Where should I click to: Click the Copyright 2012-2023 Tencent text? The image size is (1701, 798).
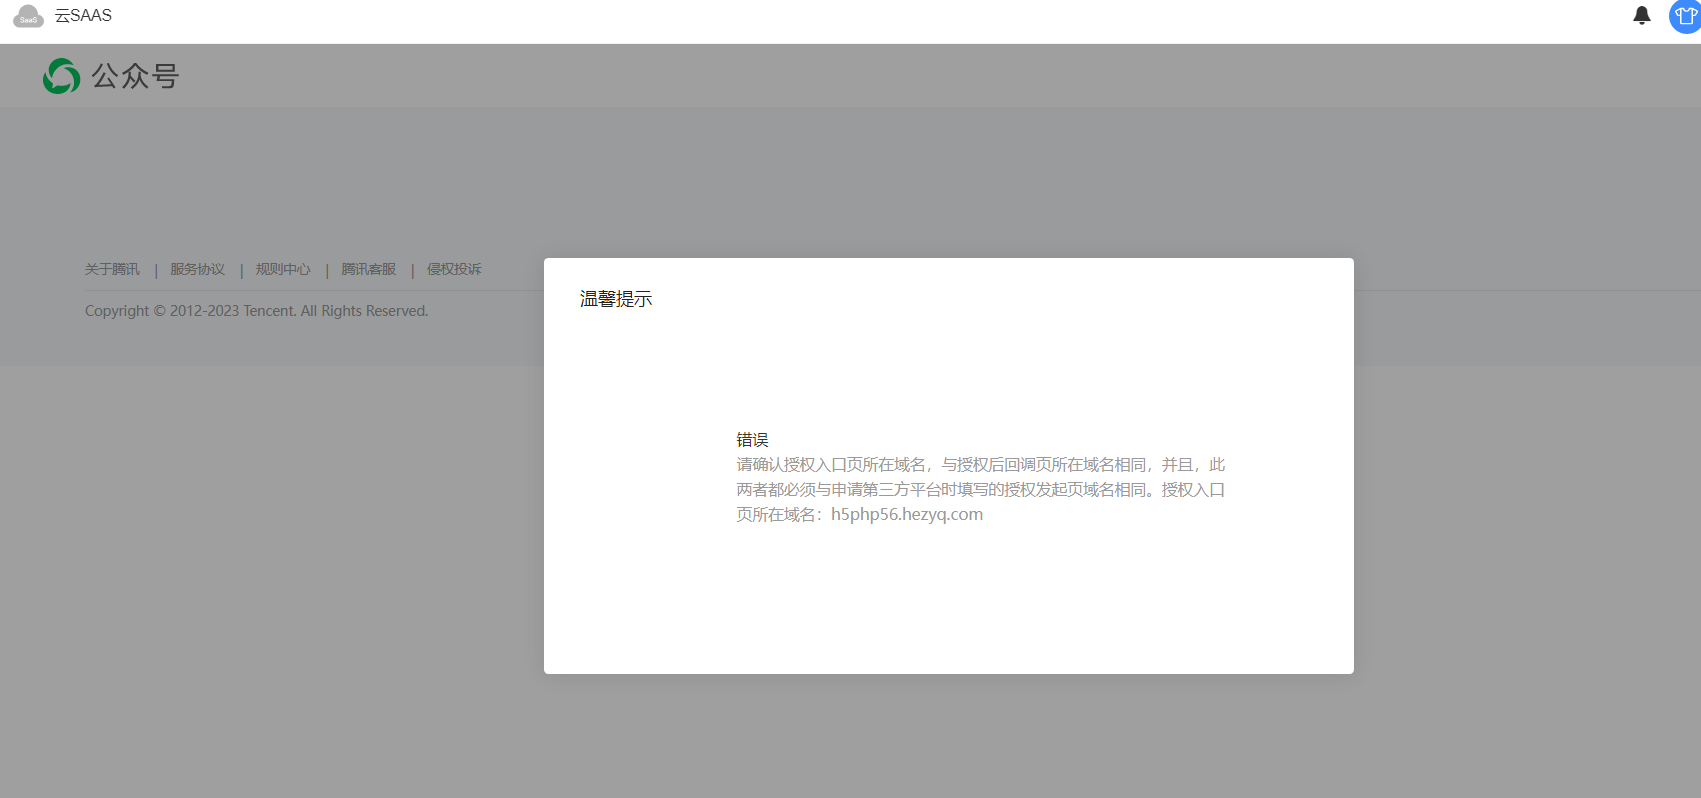(256, 311)
